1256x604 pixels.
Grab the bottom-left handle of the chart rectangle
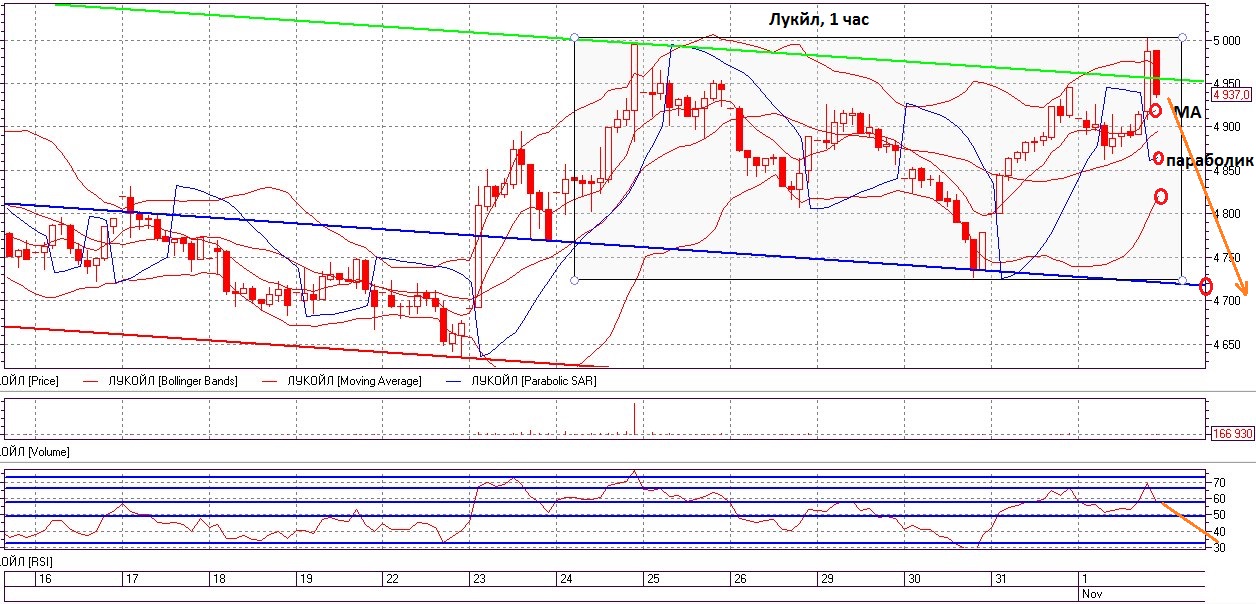coord(574,280)
